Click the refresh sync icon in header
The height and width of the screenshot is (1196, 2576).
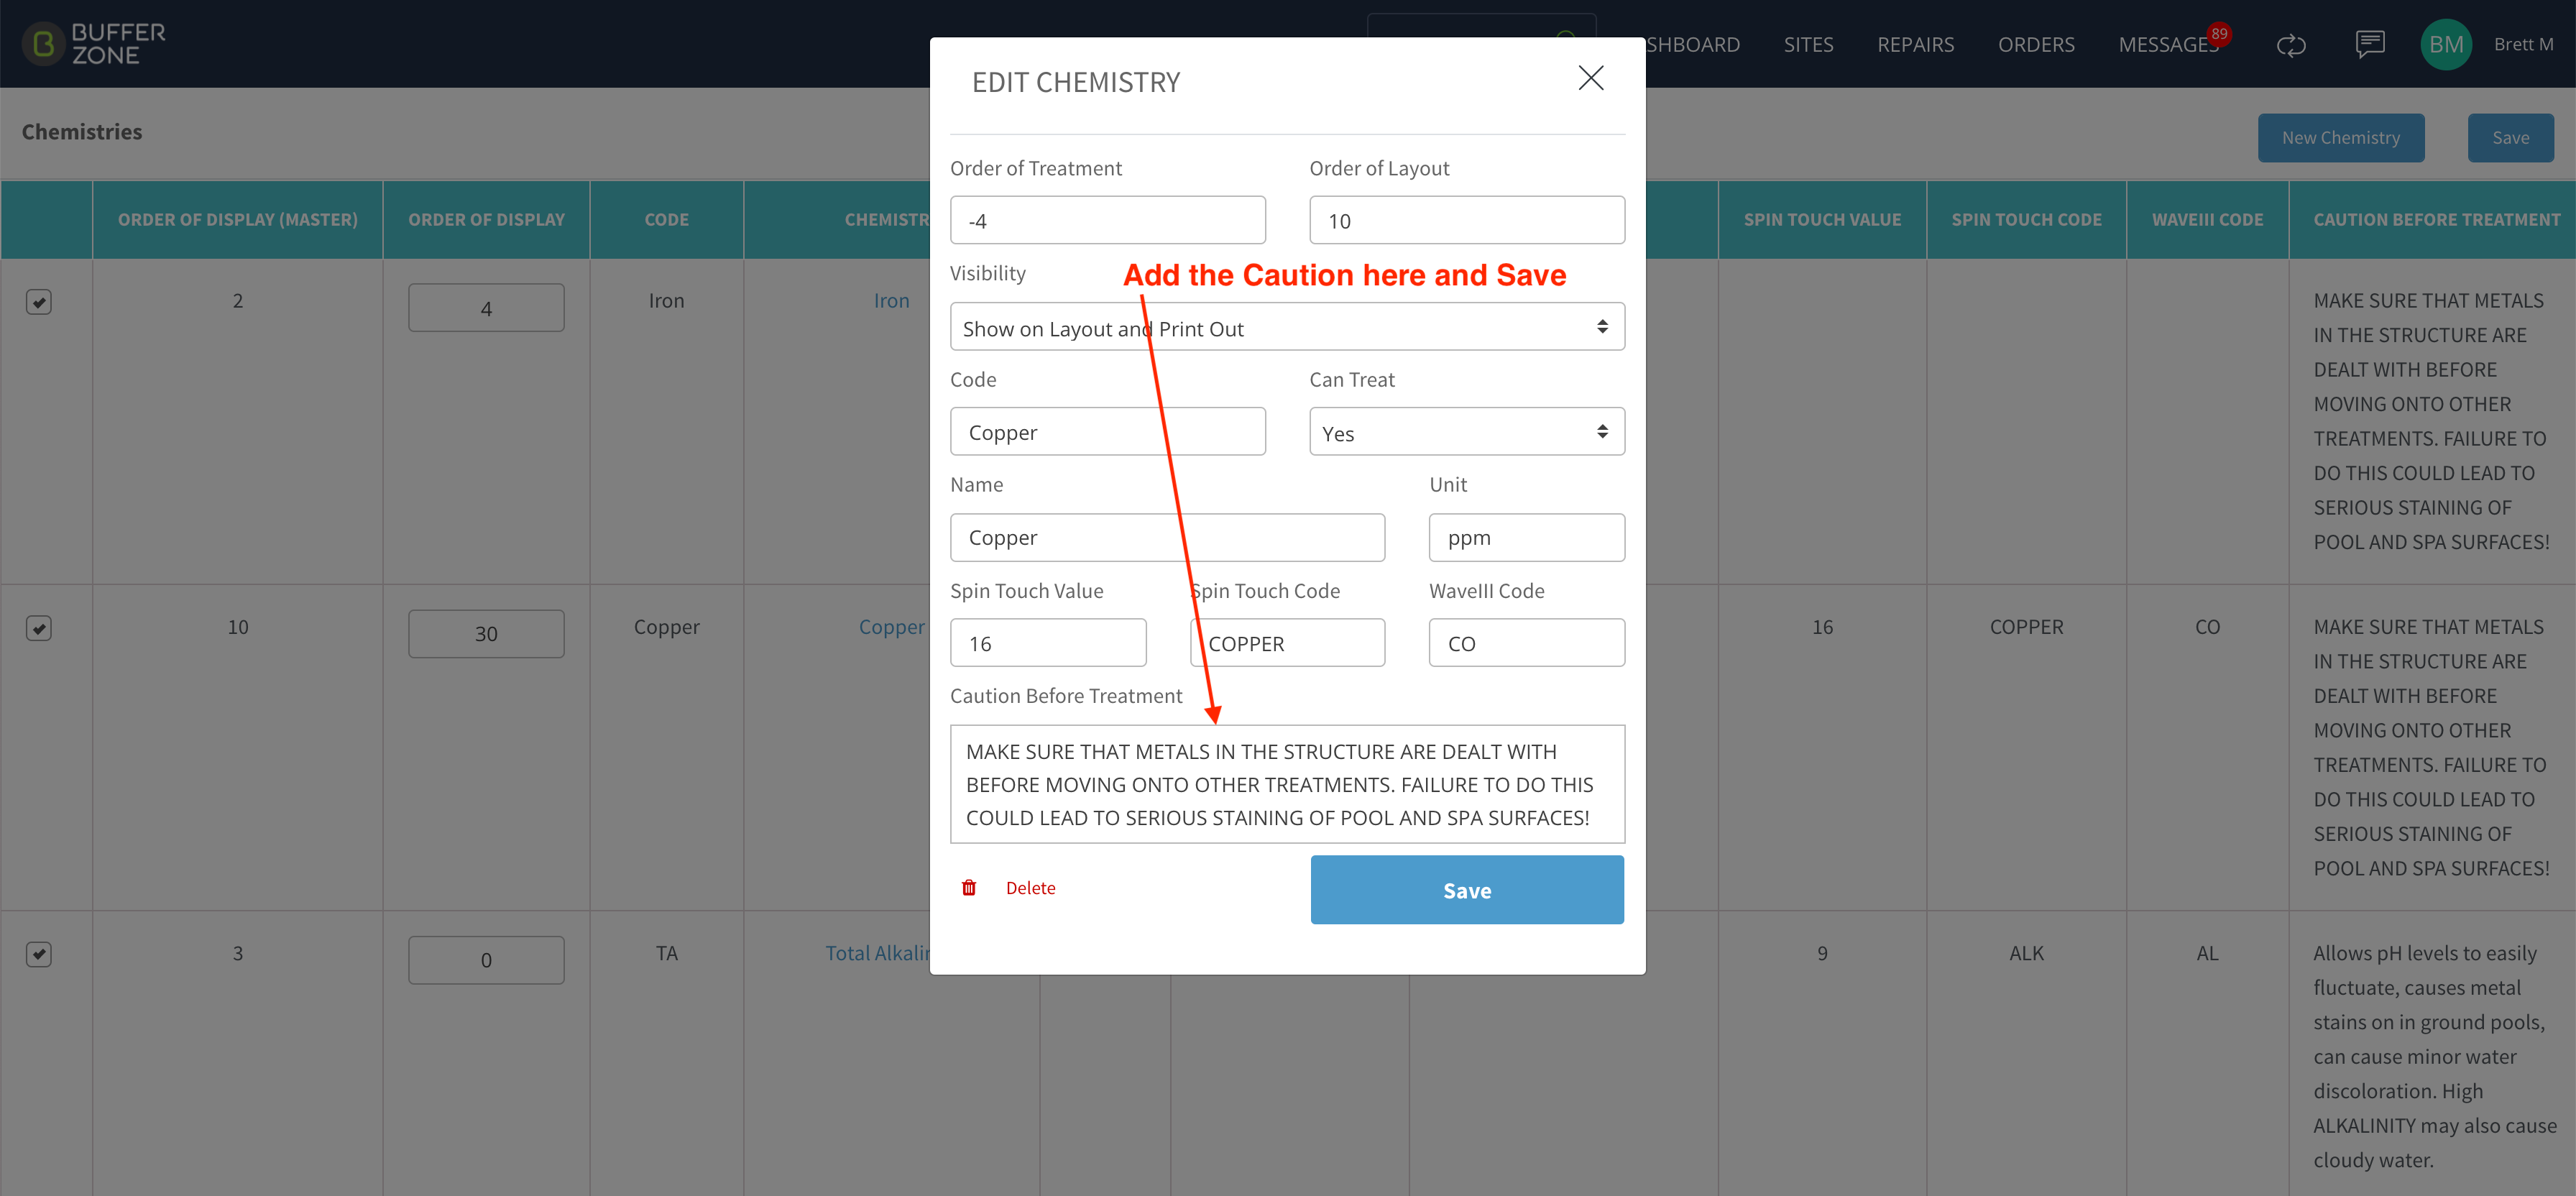(2290, 45)
